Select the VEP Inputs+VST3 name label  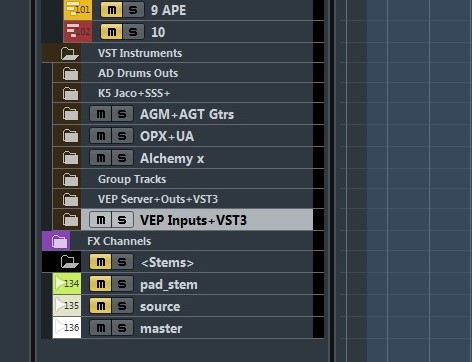(193, 220)
